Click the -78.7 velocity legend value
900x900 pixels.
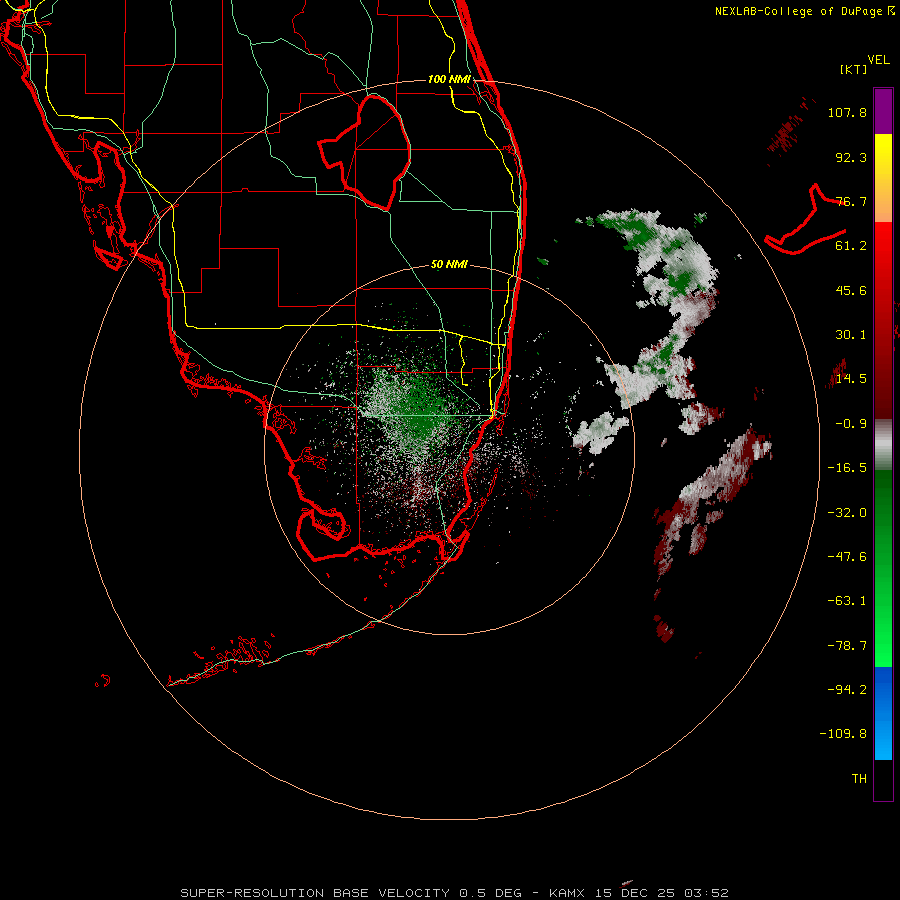(847, 646)
